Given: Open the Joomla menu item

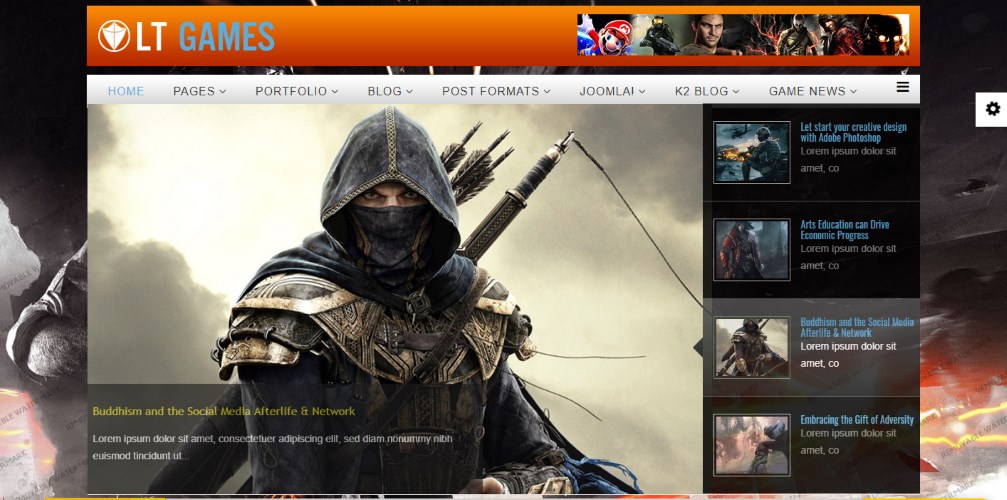Looking at the screenshot, I should tap(606, 91).
